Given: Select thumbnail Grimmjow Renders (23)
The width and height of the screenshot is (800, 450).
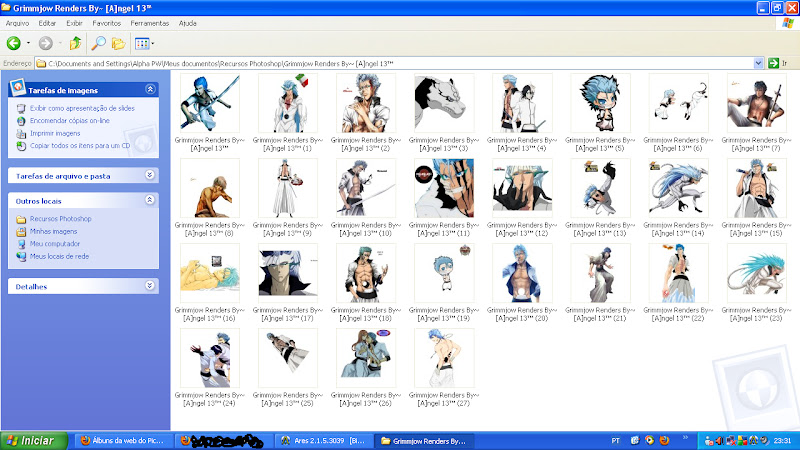Looking at the screenshot, I should (x=756, y=273).
